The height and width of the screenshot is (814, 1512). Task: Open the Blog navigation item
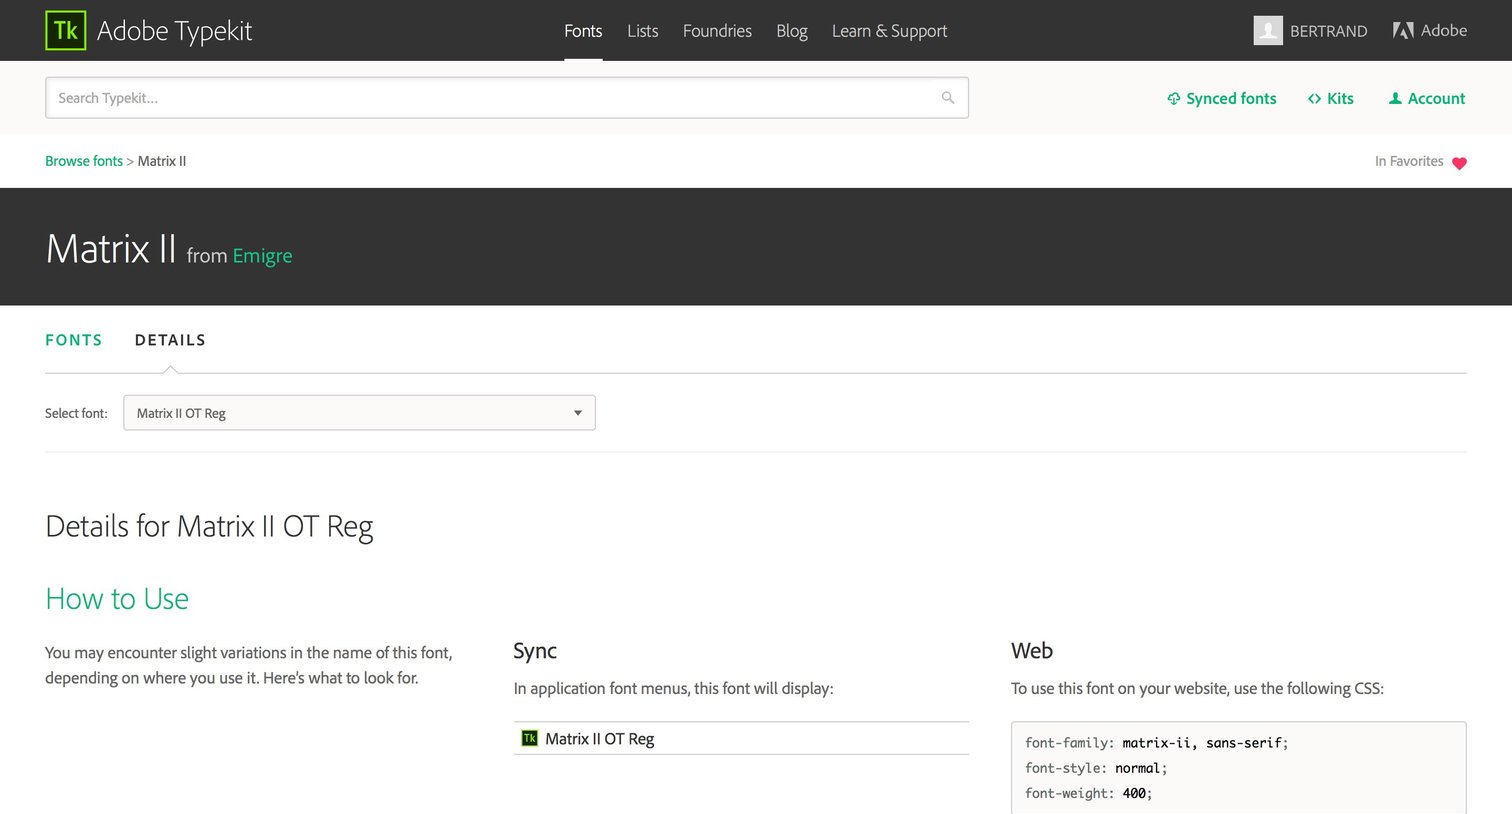tap(792, 31)
